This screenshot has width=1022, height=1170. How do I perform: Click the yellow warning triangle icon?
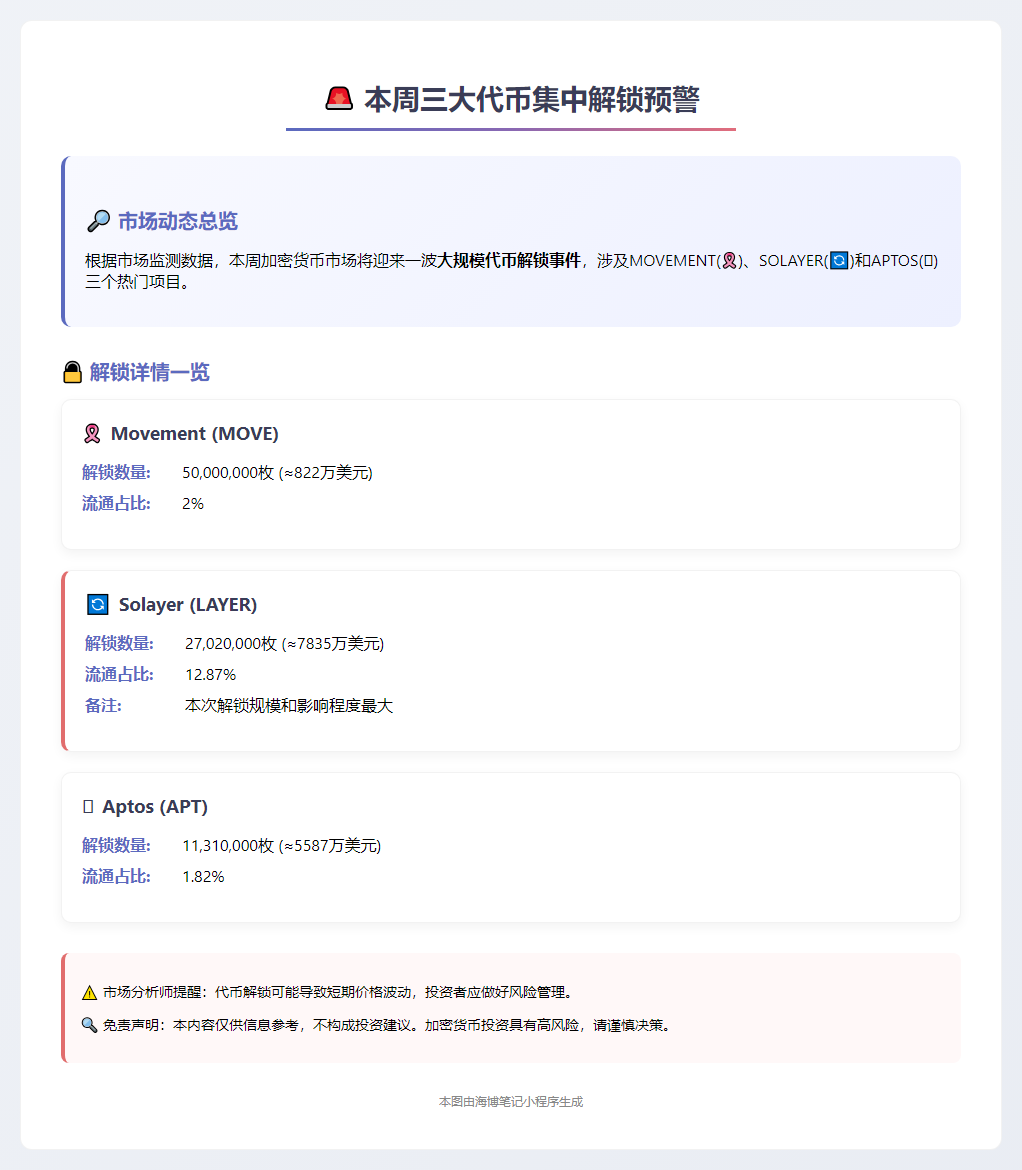click(90, 992)
